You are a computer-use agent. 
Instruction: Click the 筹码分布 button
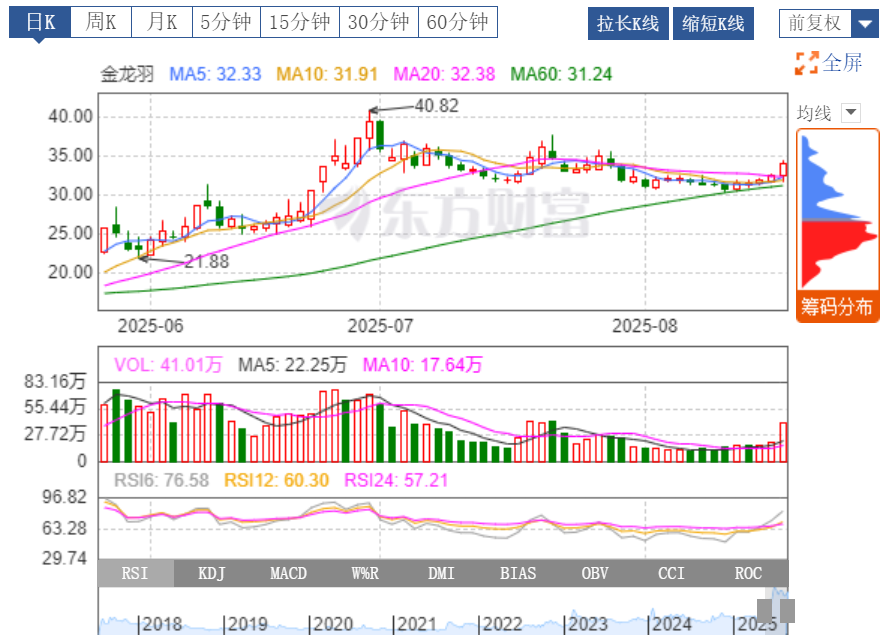(x=837, y=307)
